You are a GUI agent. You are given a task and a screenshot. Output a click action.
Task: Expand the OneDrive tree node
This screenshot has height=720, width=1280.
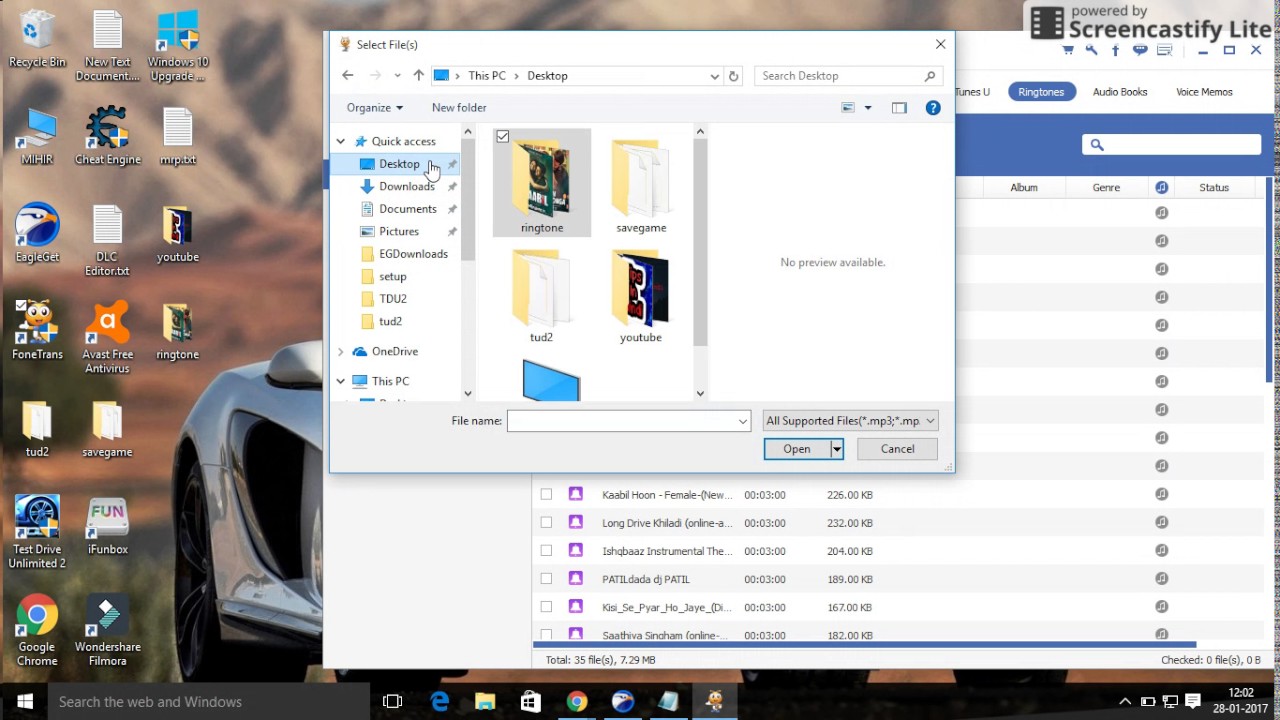pos(340,351)
